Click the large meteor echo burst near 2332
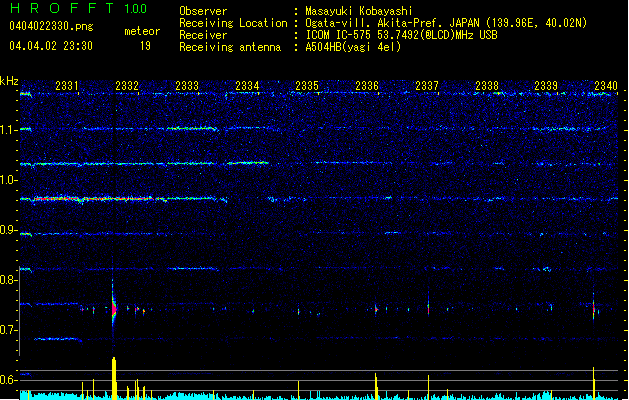The width and height of the screenshot is (629, 400). coord(114,309)
